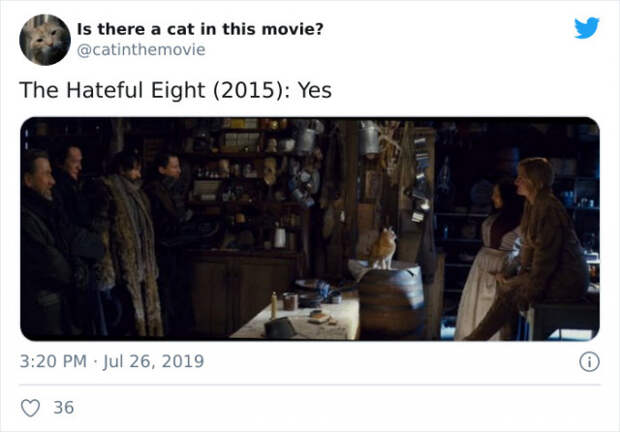View the 36 likes count
The width and height of the screenshot is (620, 432).
coord(64,408)
